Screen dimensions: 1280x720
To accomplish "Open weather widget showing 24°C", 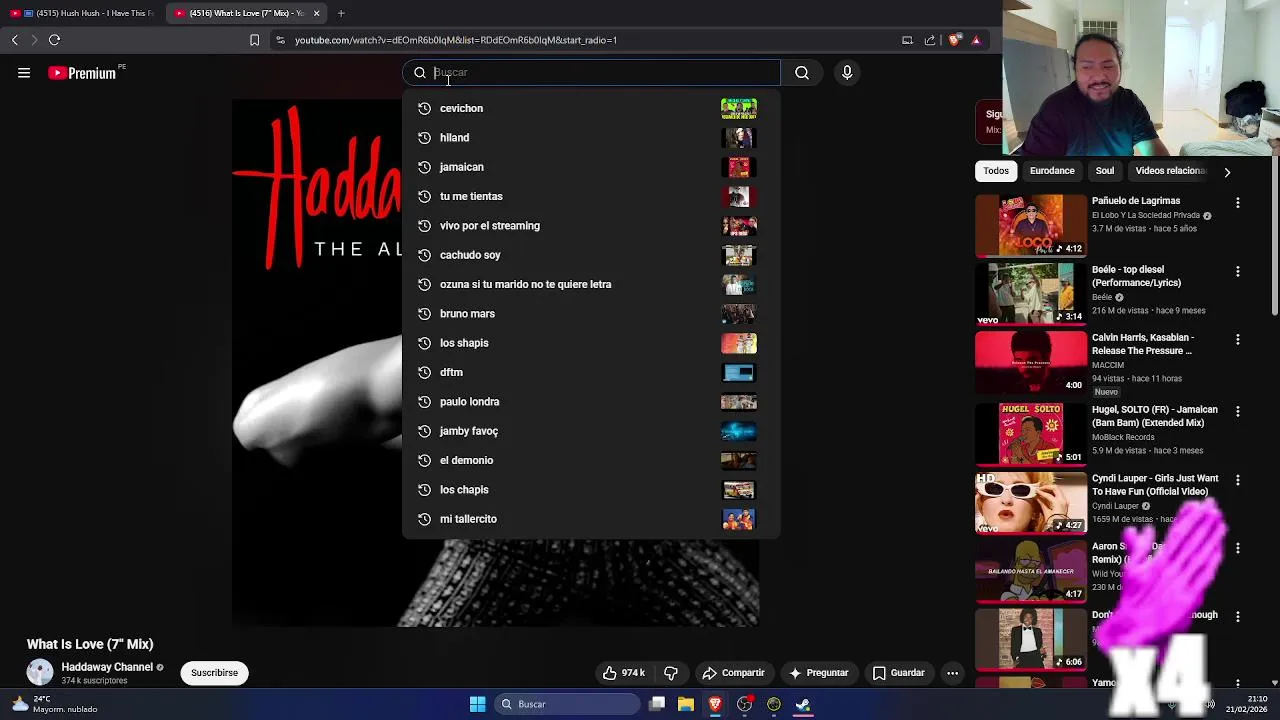I will coord(54,704).
